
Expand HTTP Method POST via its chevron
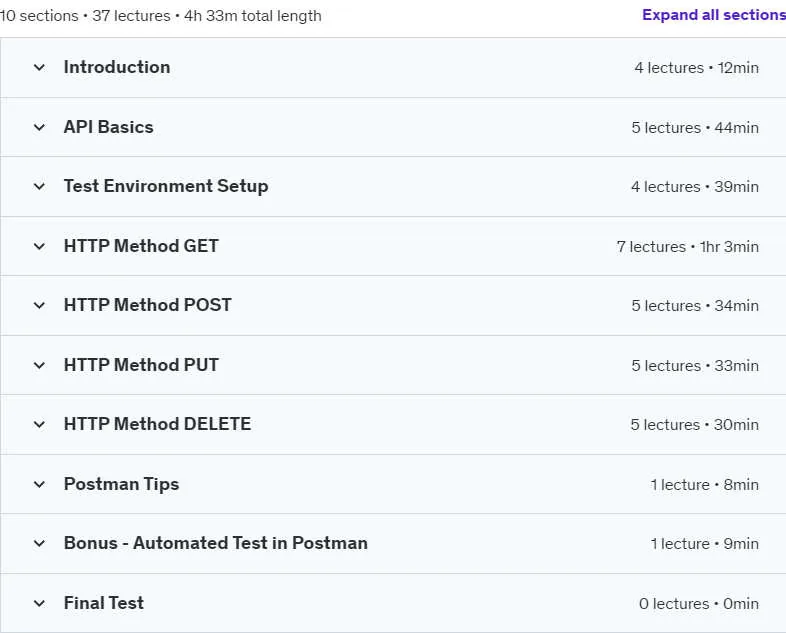pyautogui.click(x=39, y=305)
